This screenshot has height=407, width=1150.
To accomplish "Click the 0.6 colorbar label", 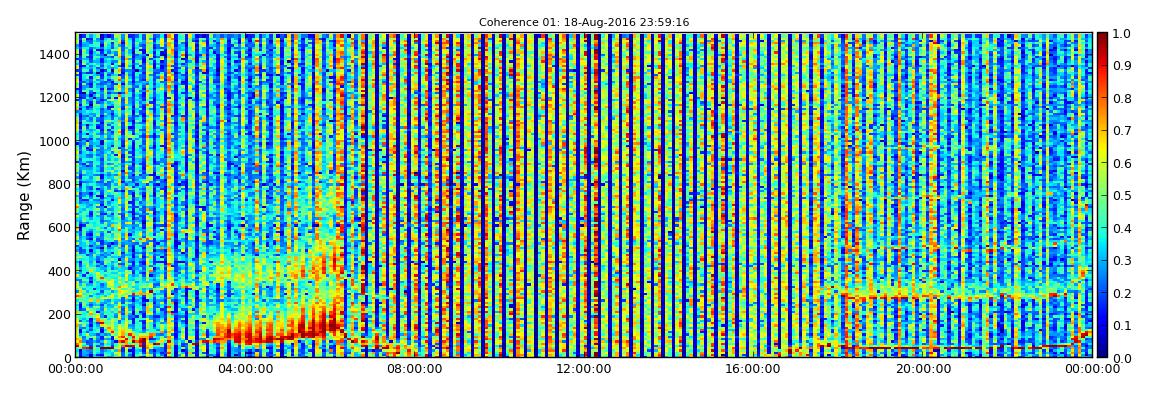I will 1121,164.
